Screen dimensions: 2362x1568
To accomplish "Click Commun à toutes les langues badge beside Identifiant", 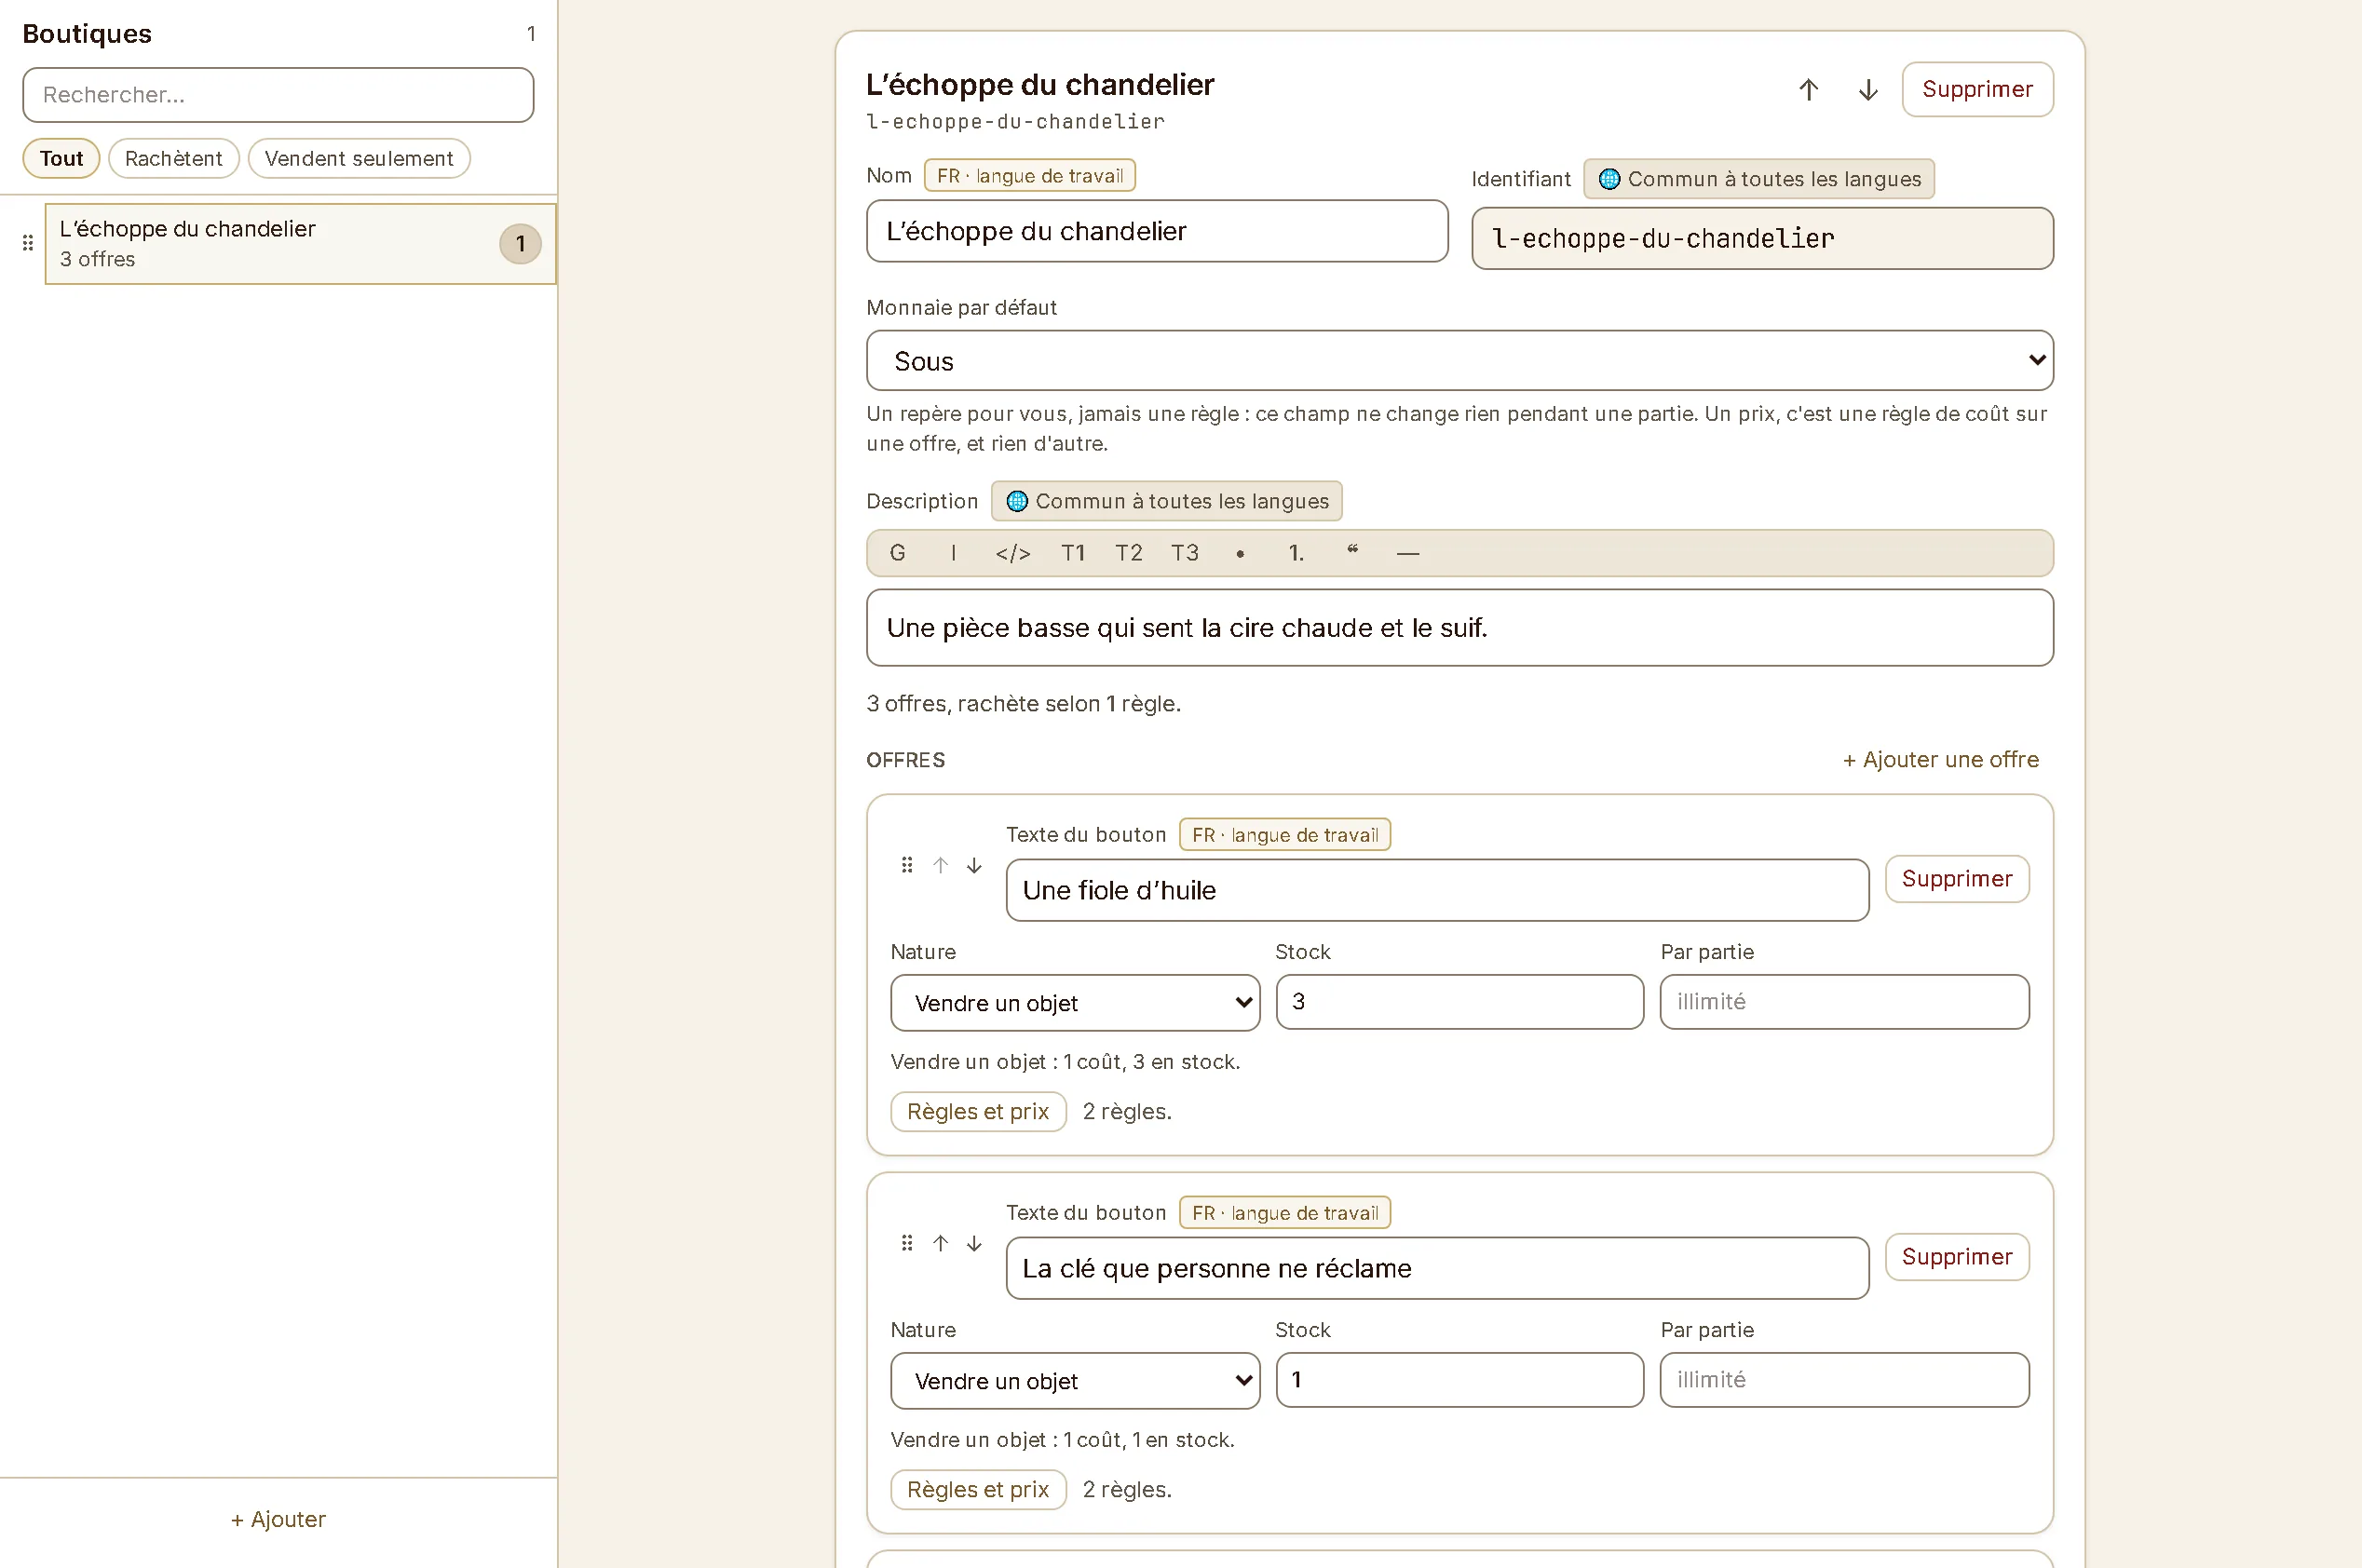I will coord(1758,179).
